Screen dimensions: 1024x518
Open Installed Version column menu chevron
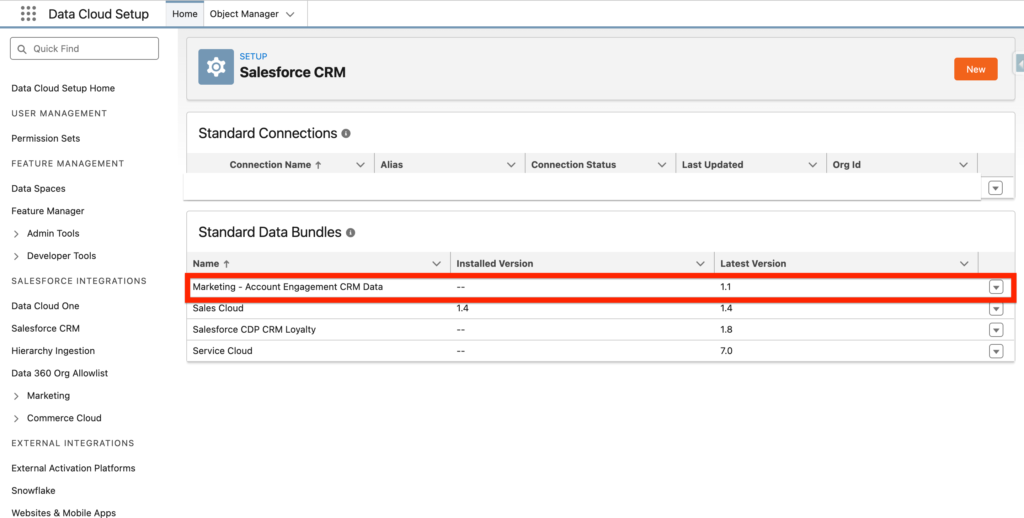pyautogui.click(x=701, y=264)
